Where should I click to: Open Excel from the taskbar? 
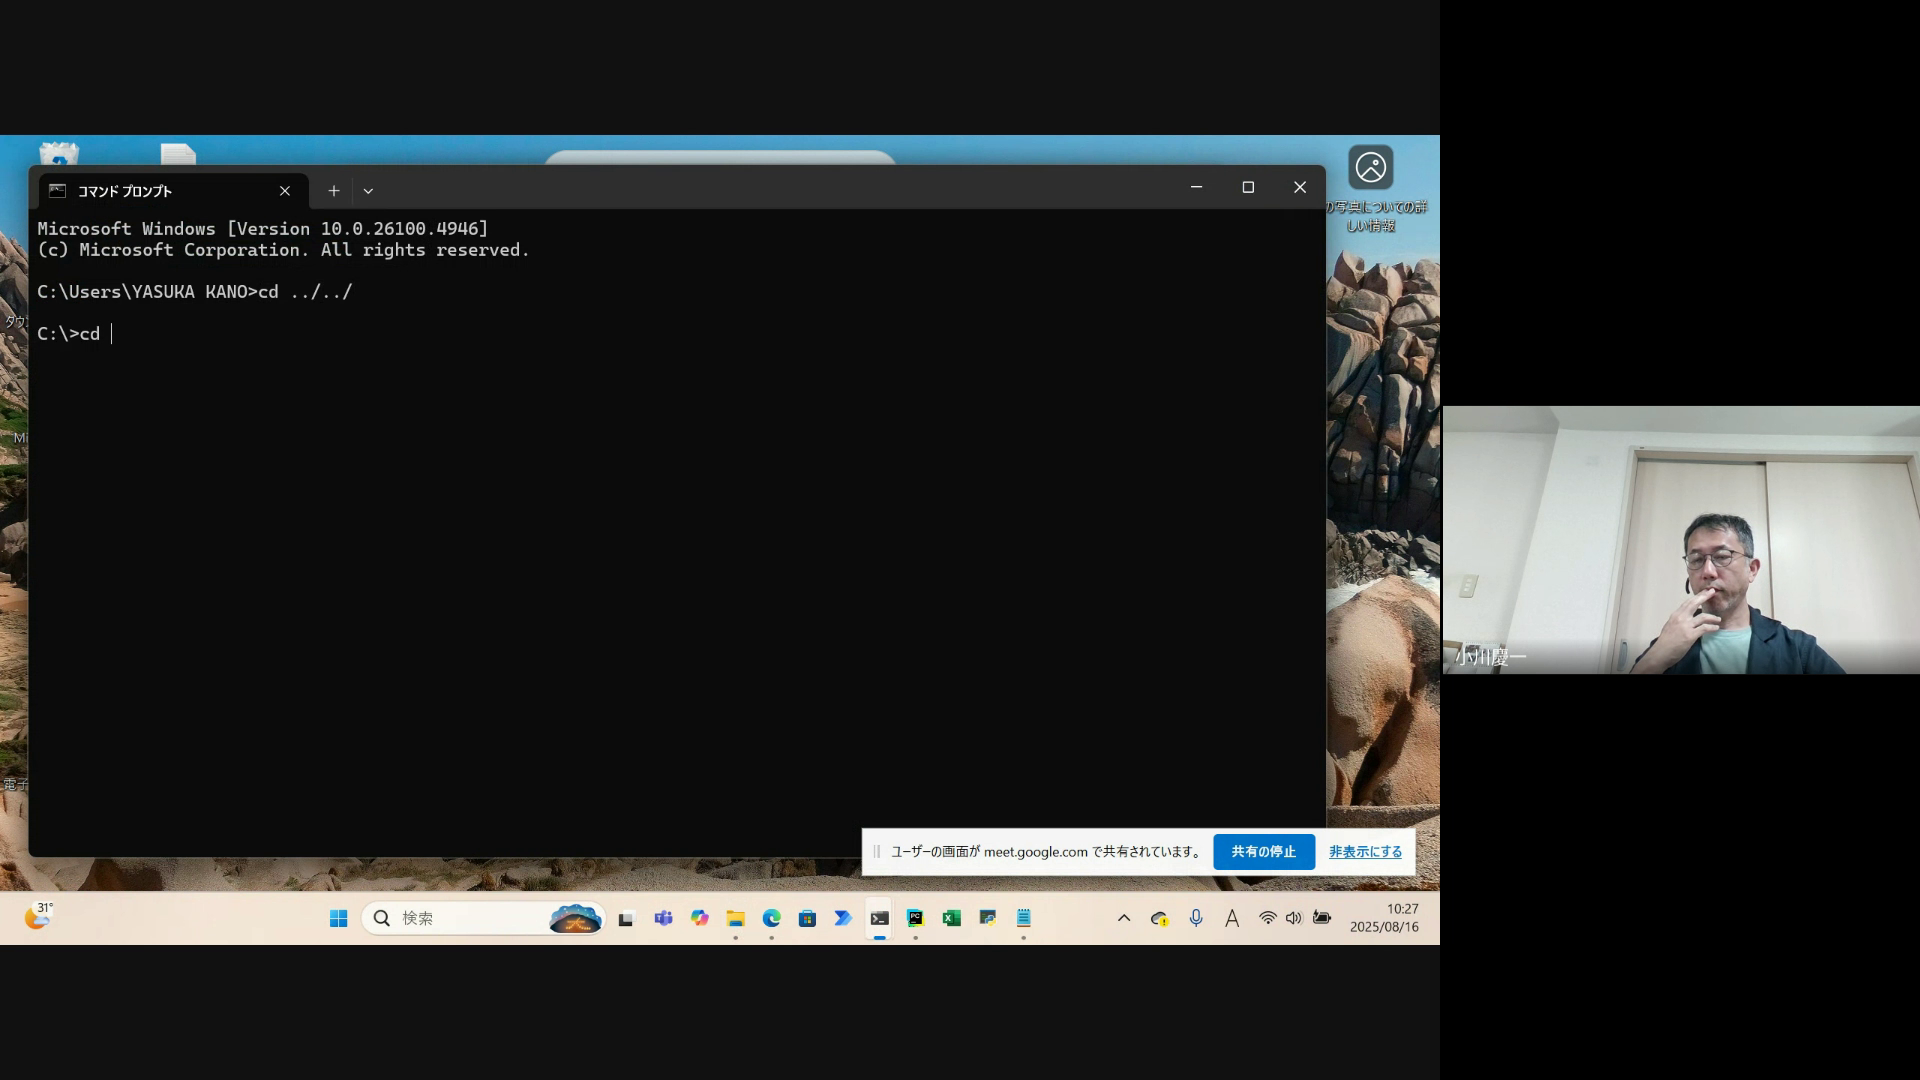tap(951, 918)
